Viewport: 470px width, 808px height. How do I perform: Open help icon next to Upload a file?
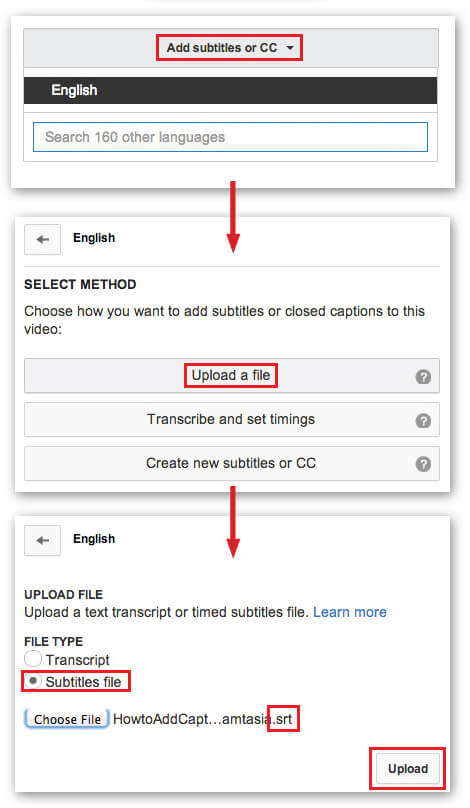423,377
